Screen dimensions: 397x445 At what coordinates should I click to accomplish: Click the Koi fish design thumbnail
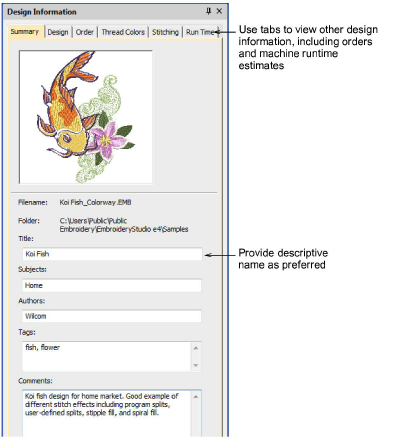tap(86, 117)
